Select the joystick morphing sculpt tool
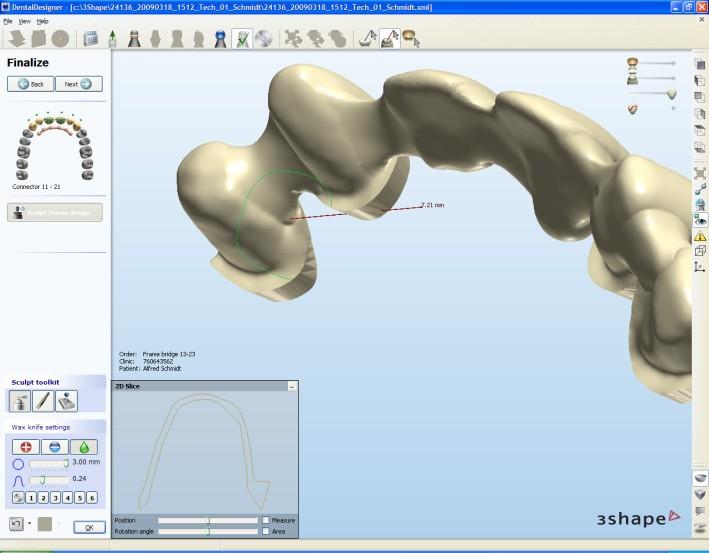This screenshot has width=709, height=553. coord(66,401)
